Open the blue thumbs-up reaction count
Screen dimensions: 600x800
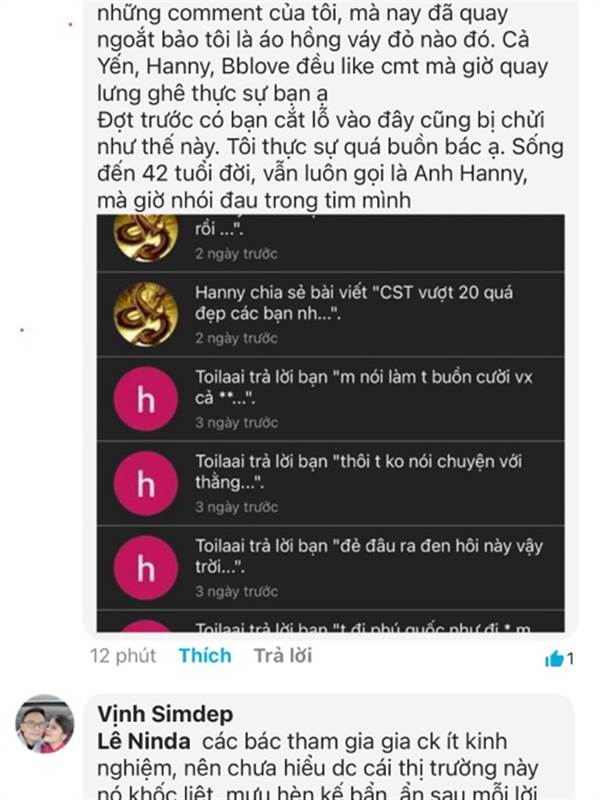tap(559, 659)
